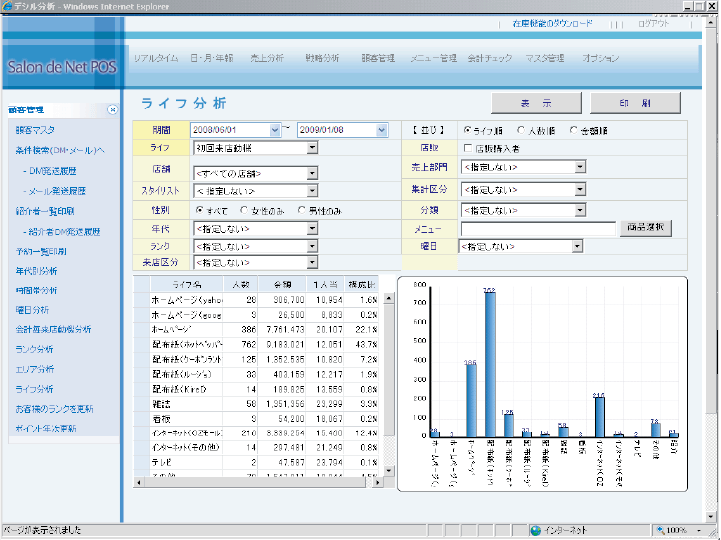Screen dimensions: 721x540
Task: Open the マスタ管理 menu
Action: click(x=545, y=59)
